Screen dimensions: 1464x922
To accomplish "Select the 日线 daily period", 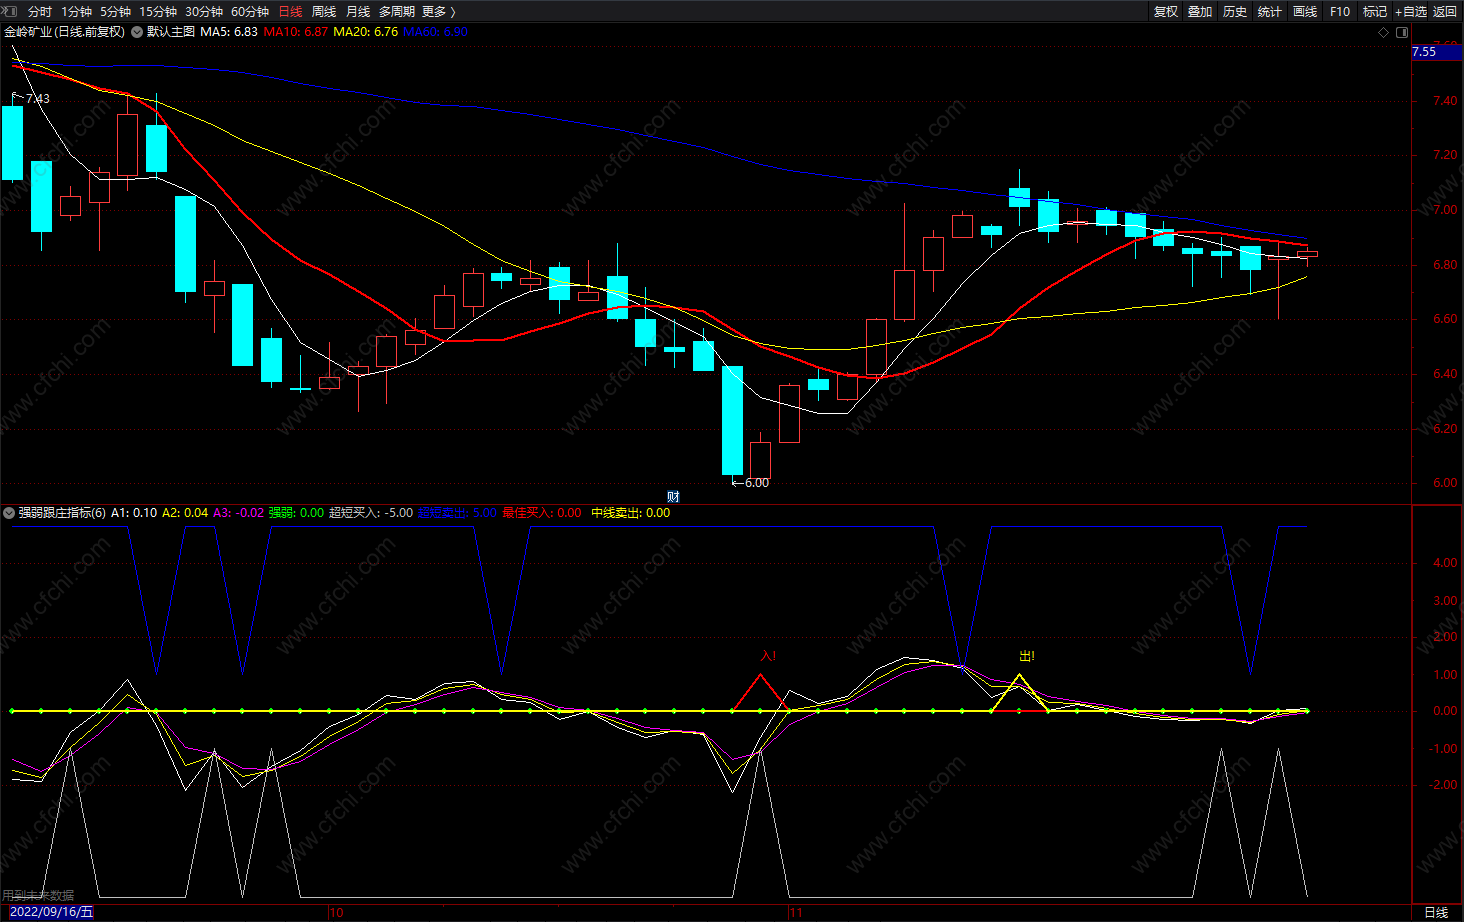I will coord(290,12).
